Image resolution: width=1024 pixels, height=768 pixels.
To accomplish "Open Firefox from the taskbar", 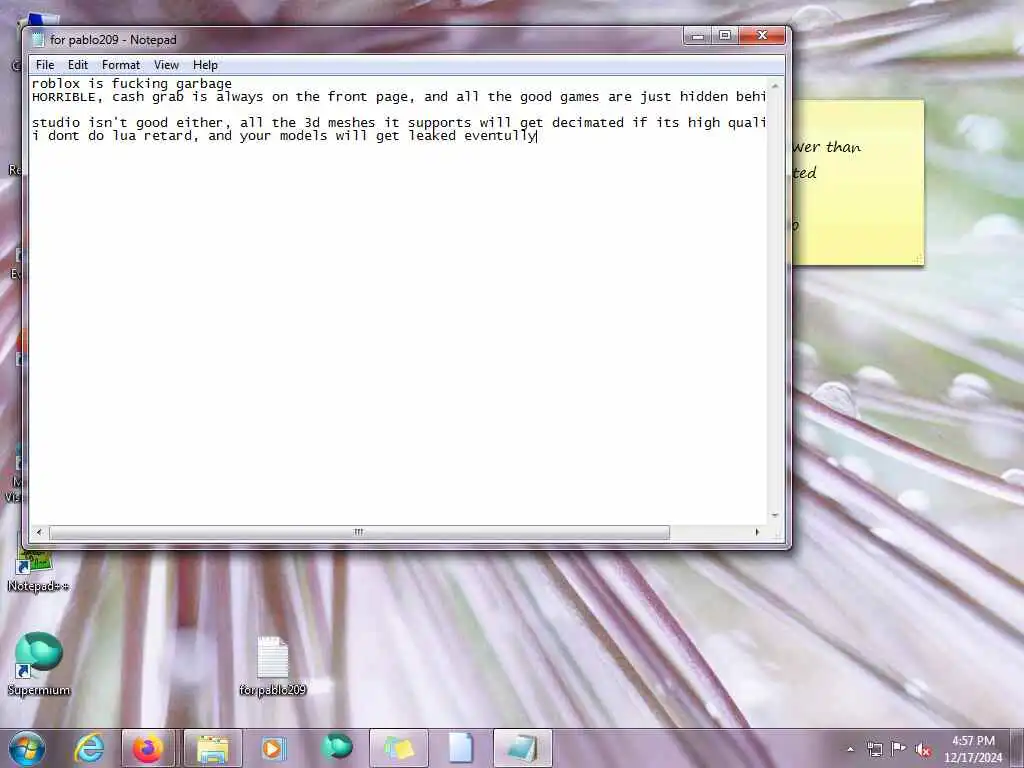I will [x=148, y=748].
